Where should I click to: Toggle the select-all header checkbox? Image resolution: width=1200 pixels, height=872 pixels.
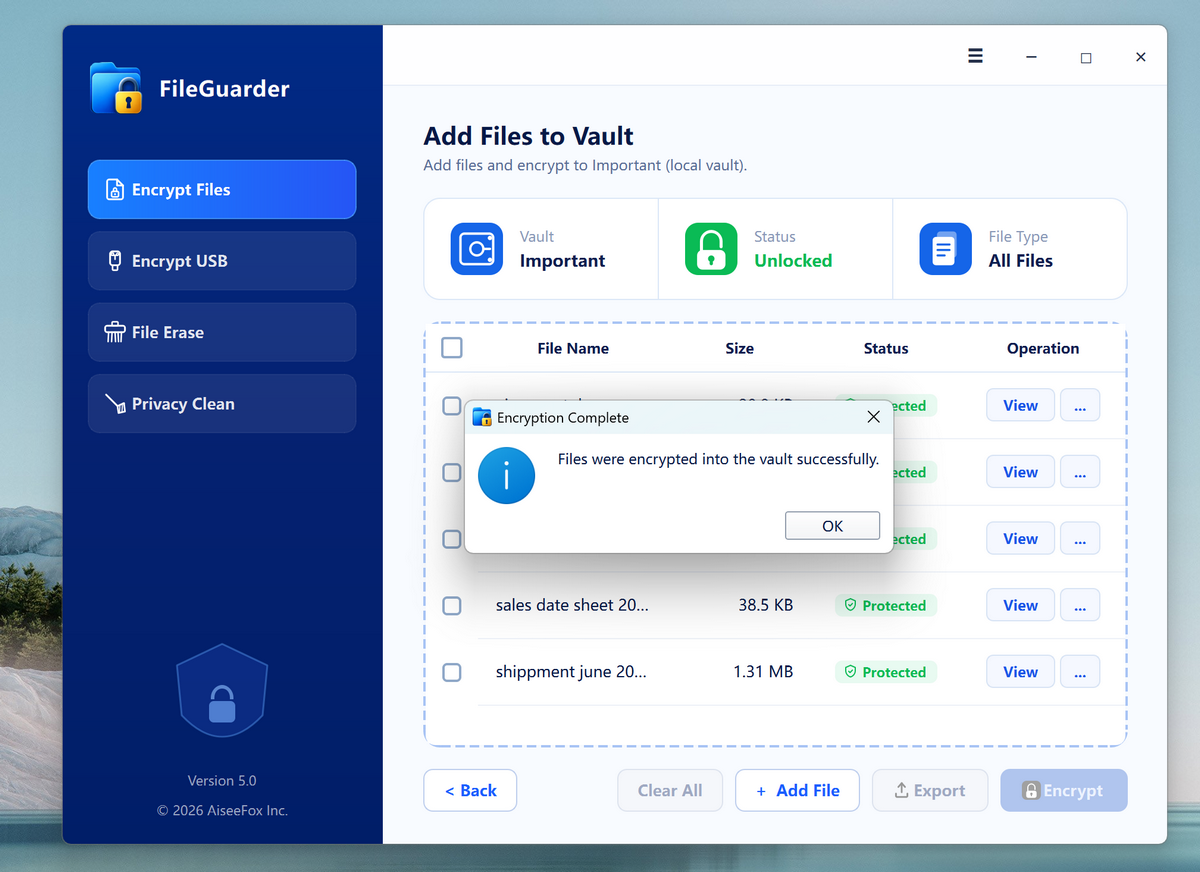pos(452,348)
